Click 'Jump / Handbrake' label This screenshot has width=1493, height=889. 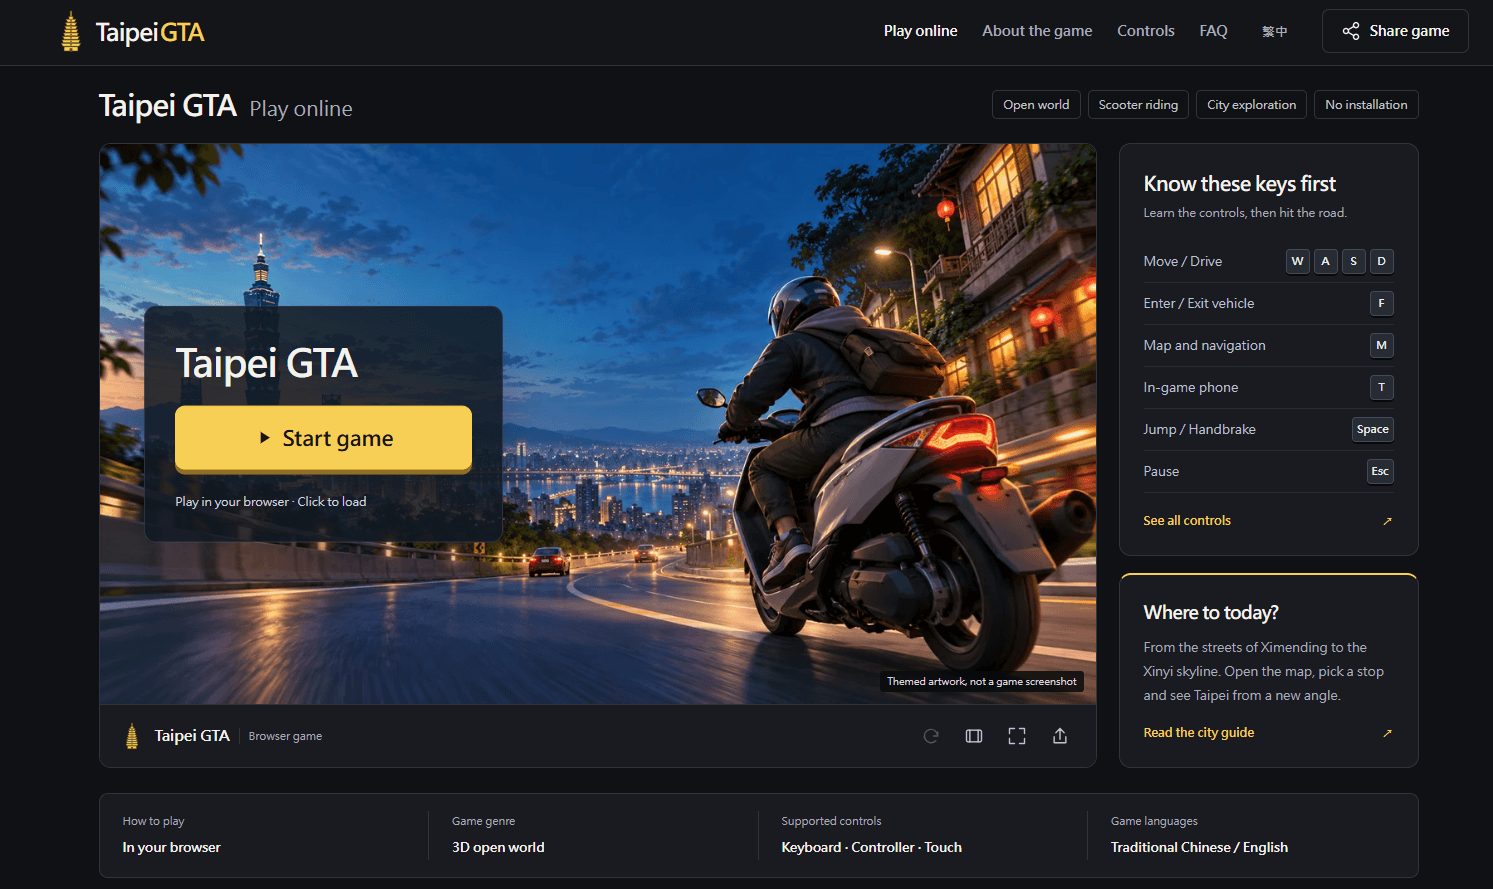(1199, 429)
